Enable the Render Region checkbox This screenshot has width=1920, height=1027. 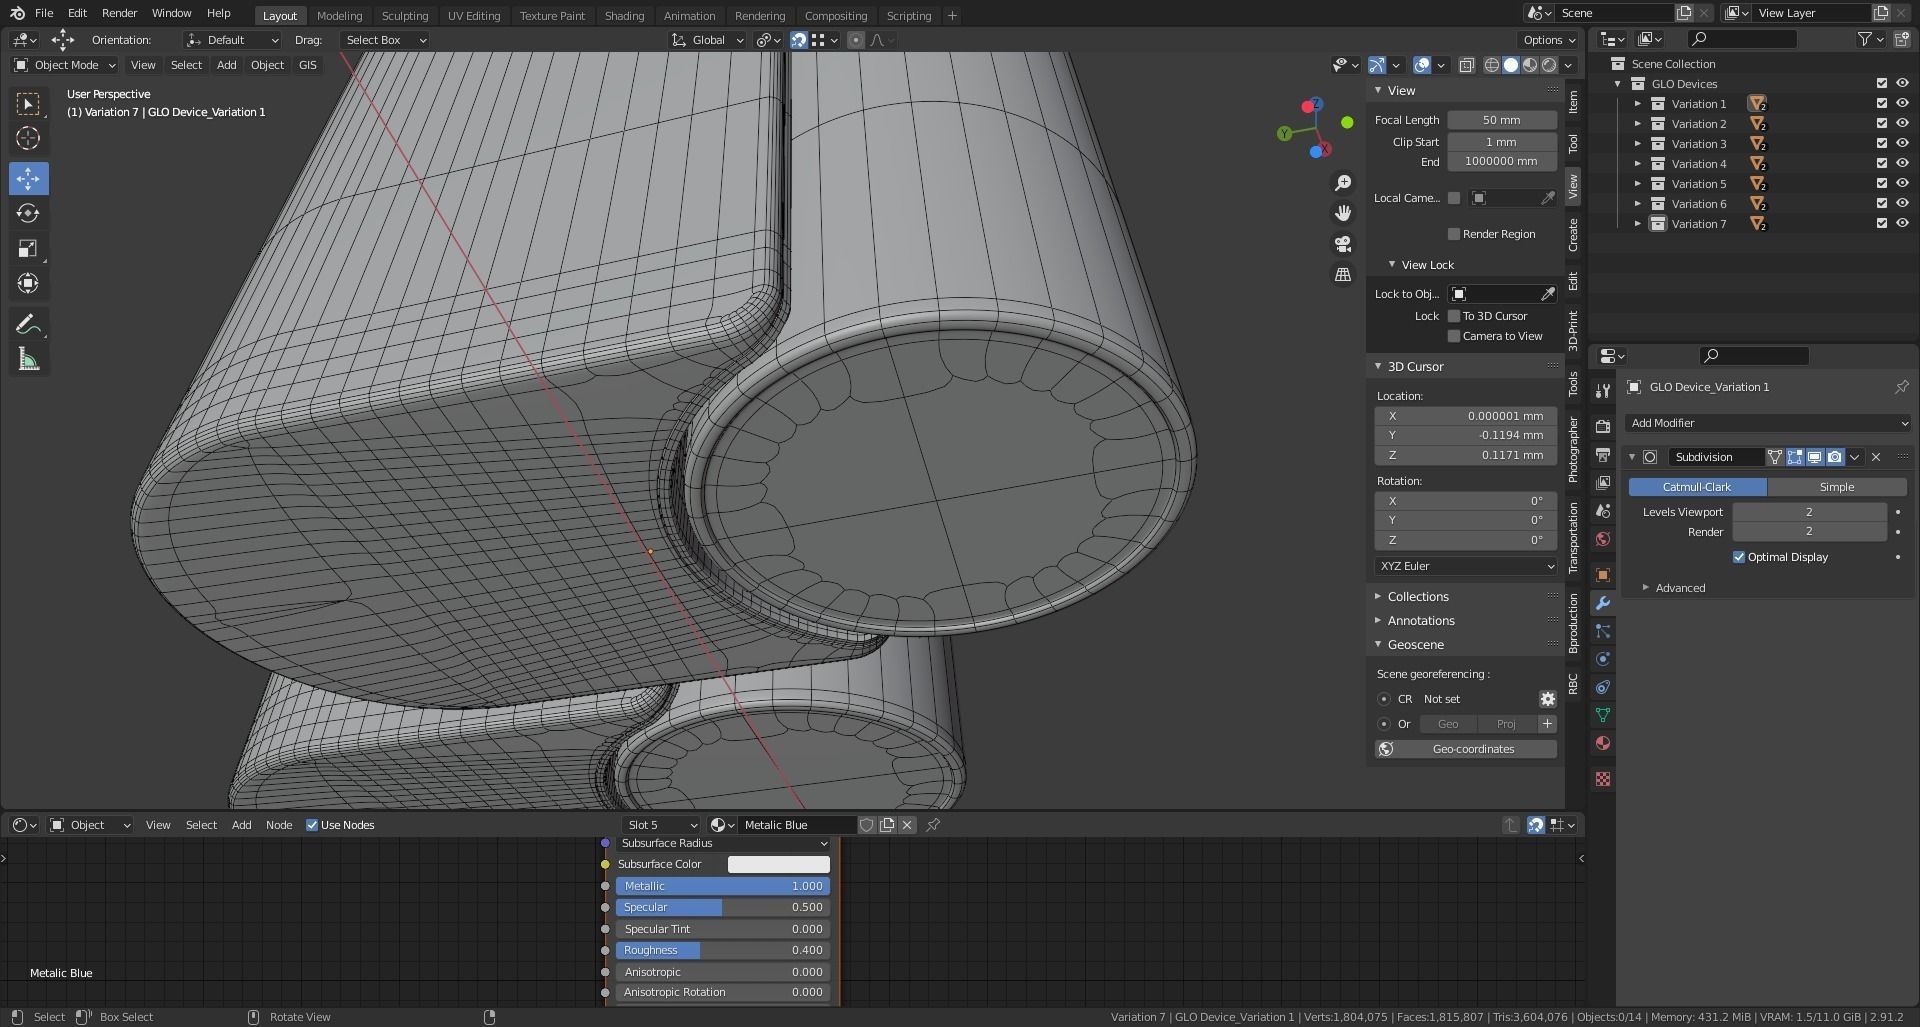(x=1454, y=234)
